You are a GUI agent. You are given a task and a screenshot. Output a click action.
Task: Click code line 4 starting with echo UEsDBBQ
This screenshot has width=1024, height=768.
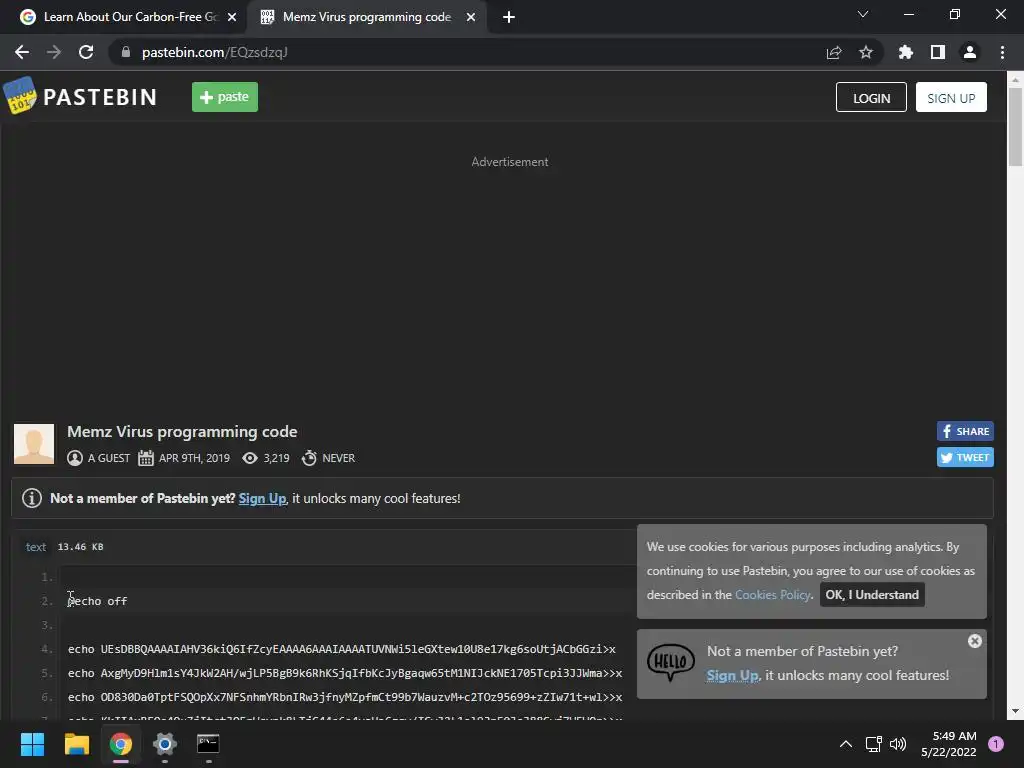[x=342, y=649]
